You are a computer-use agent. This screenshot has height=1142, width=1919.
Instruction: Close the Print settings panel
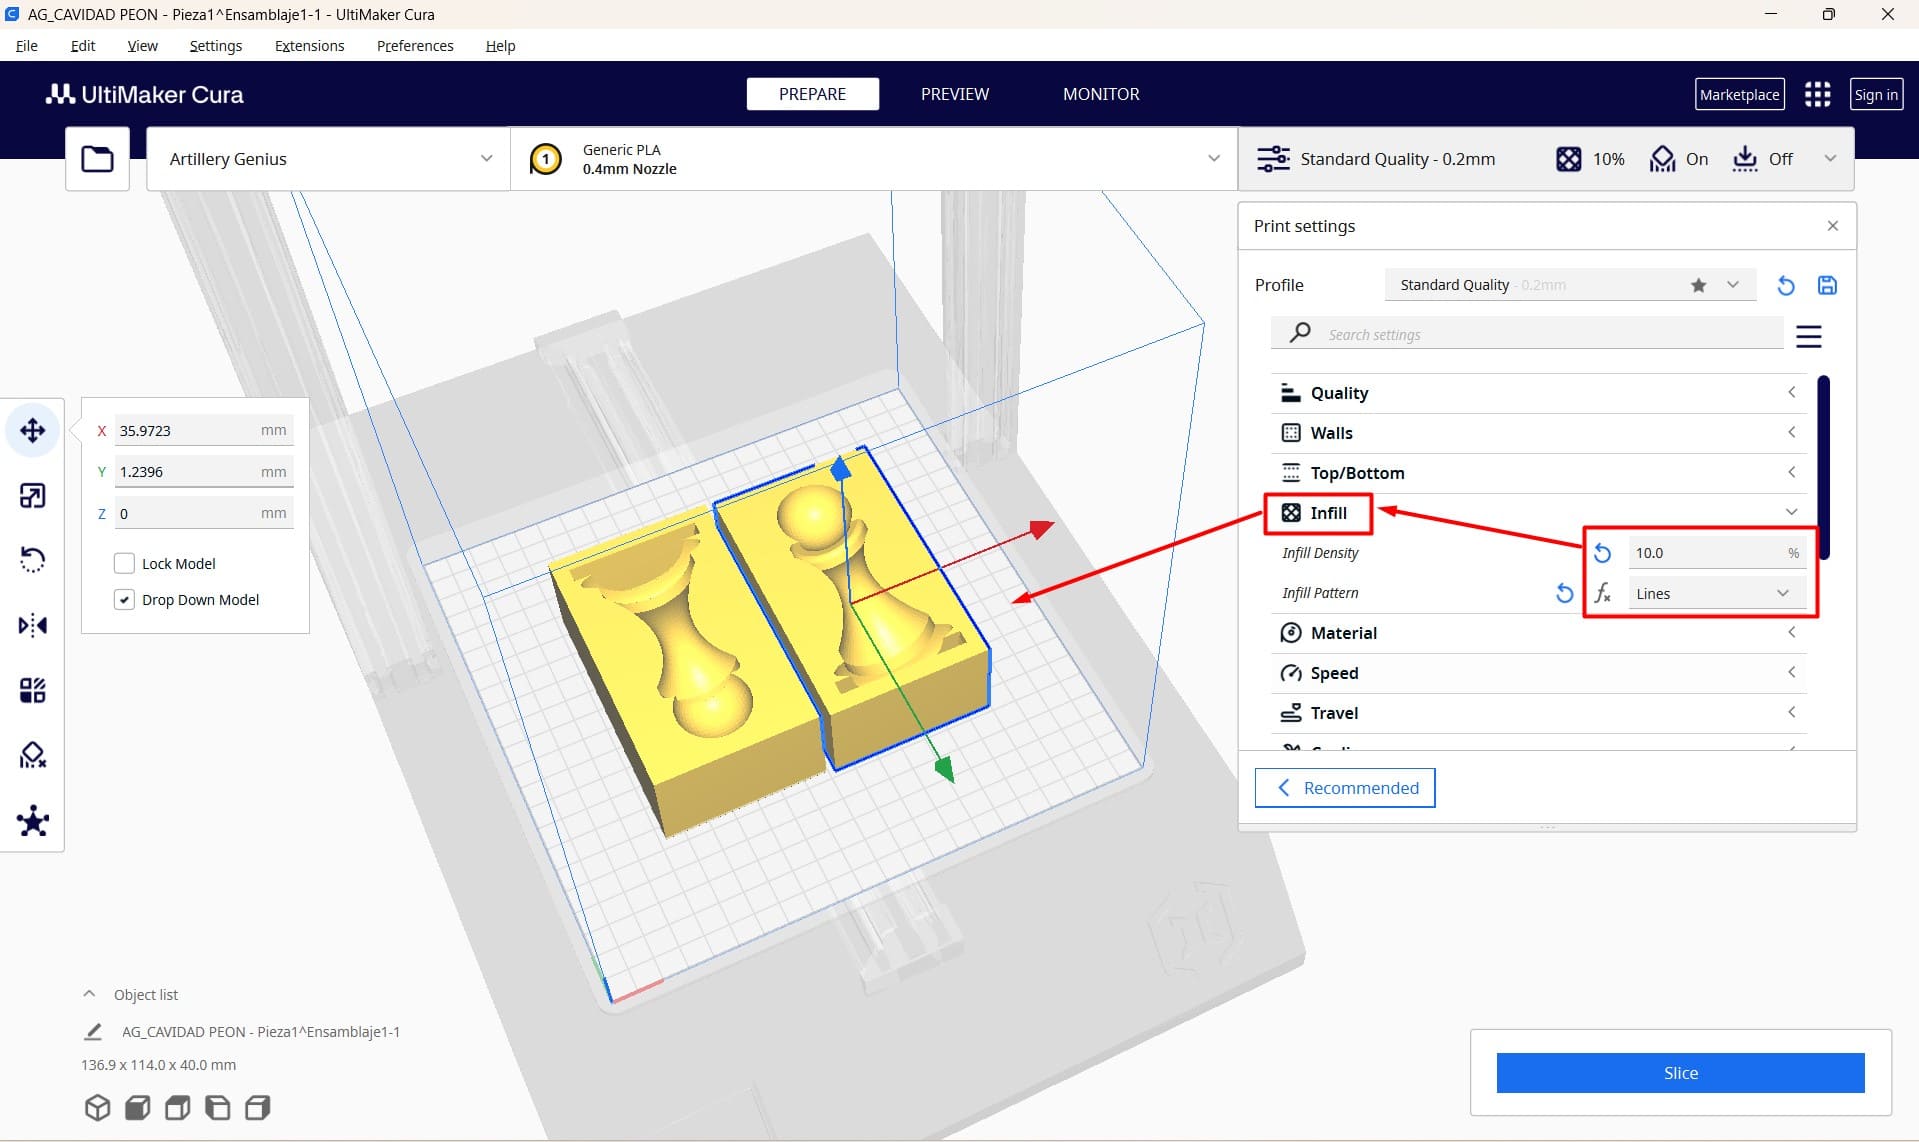[1832, 226]
